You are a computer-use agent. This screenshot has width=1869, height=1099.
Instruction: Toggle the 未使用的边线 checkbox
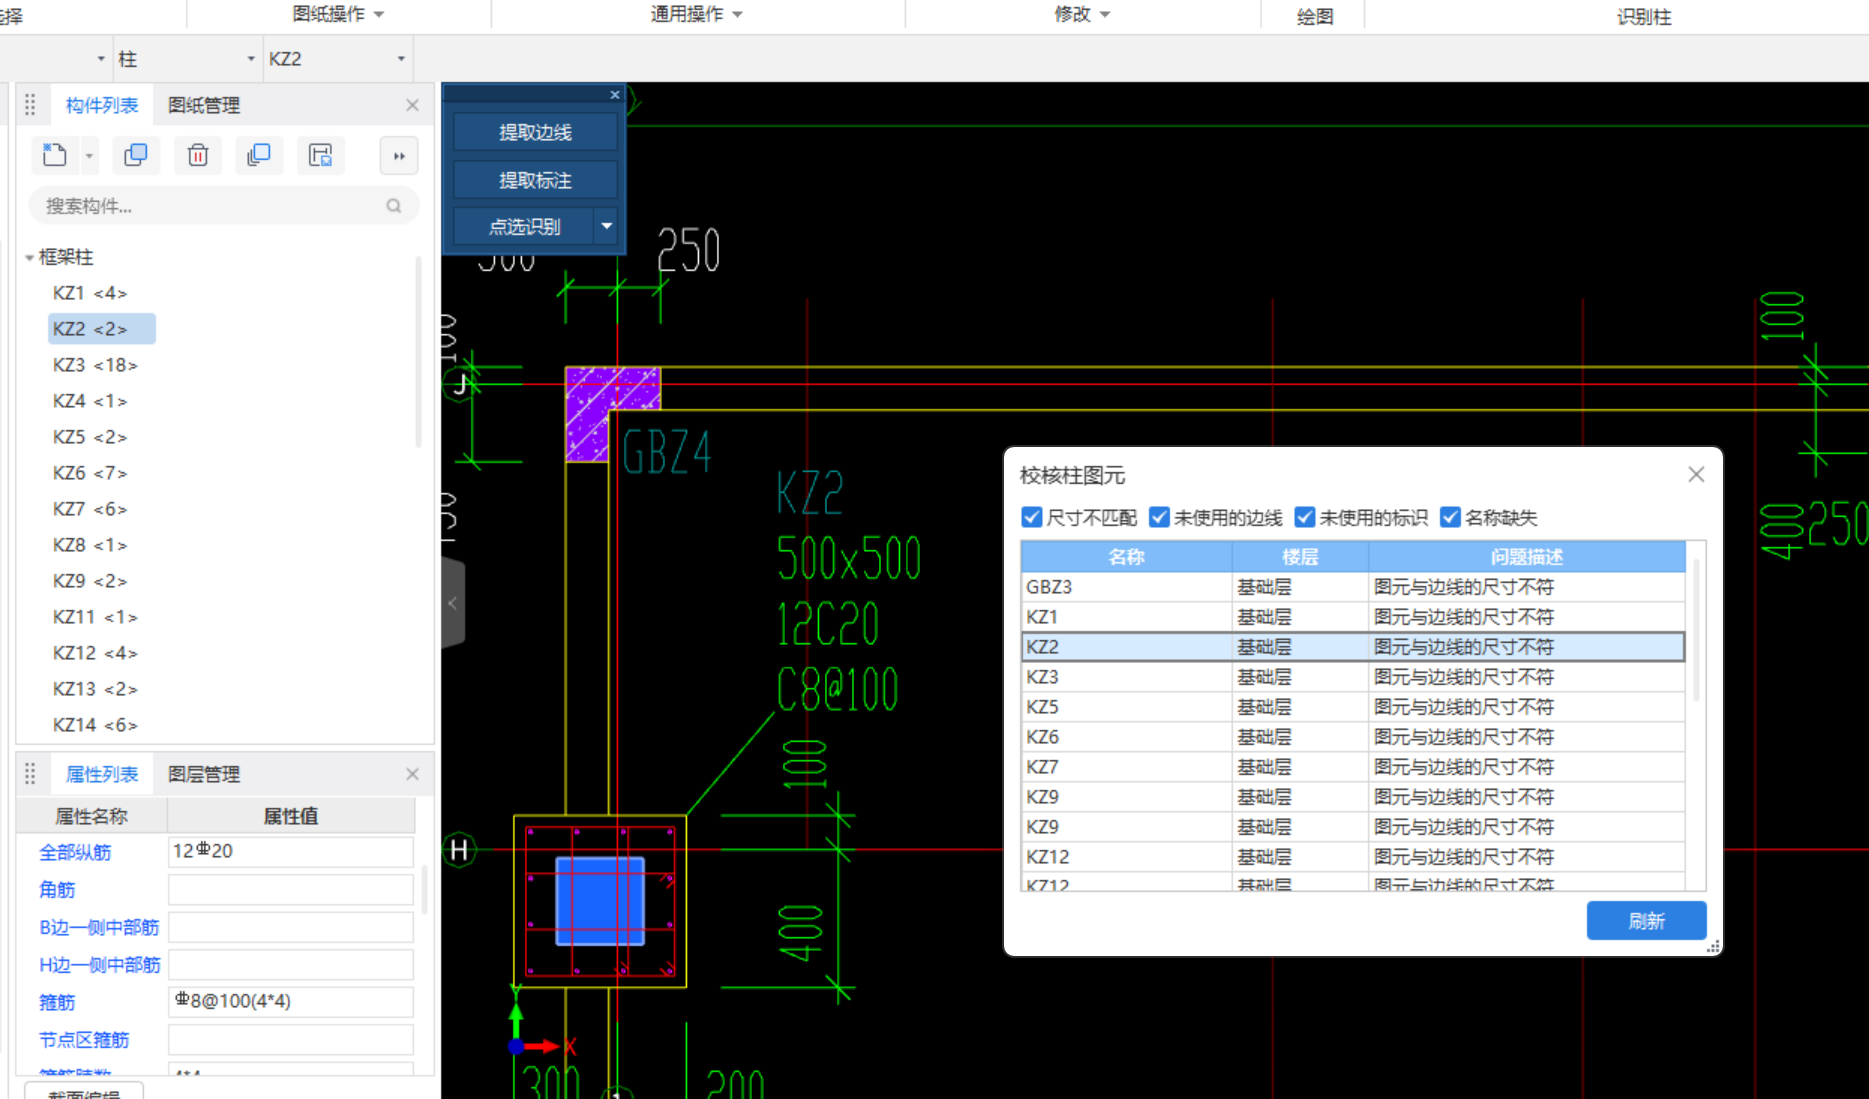click(1159, 517)
